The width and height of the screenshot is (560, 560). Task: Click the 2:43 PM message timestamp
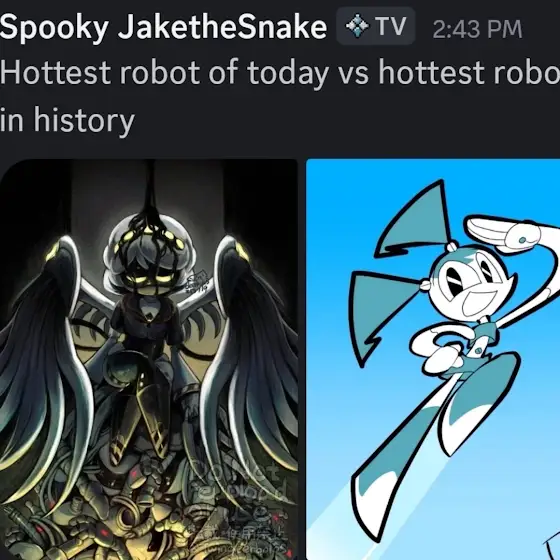pos(477,29)
